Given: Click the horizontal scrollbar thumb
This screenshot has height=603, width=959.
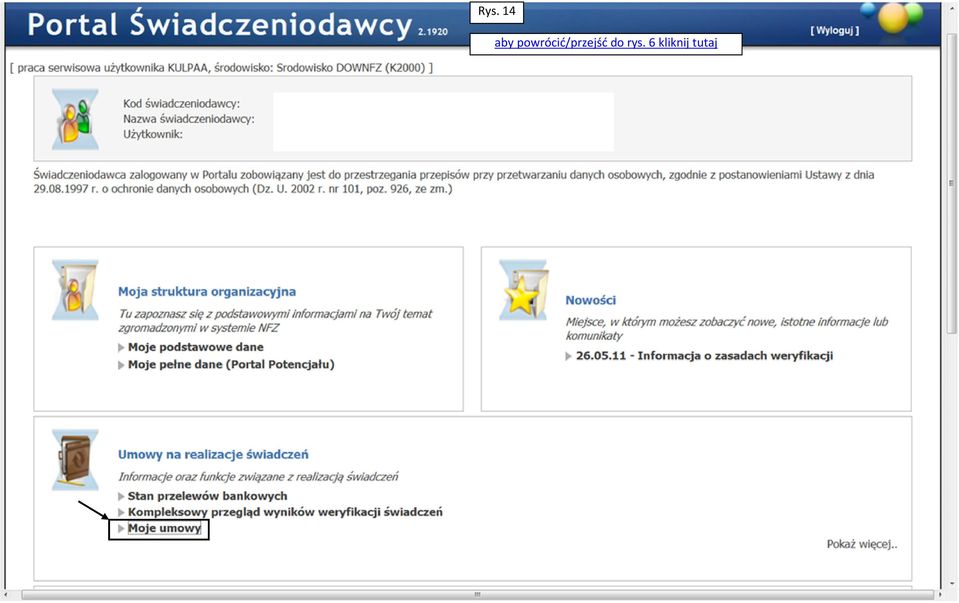Looking at the screenshot, I should tap(477, 594).
